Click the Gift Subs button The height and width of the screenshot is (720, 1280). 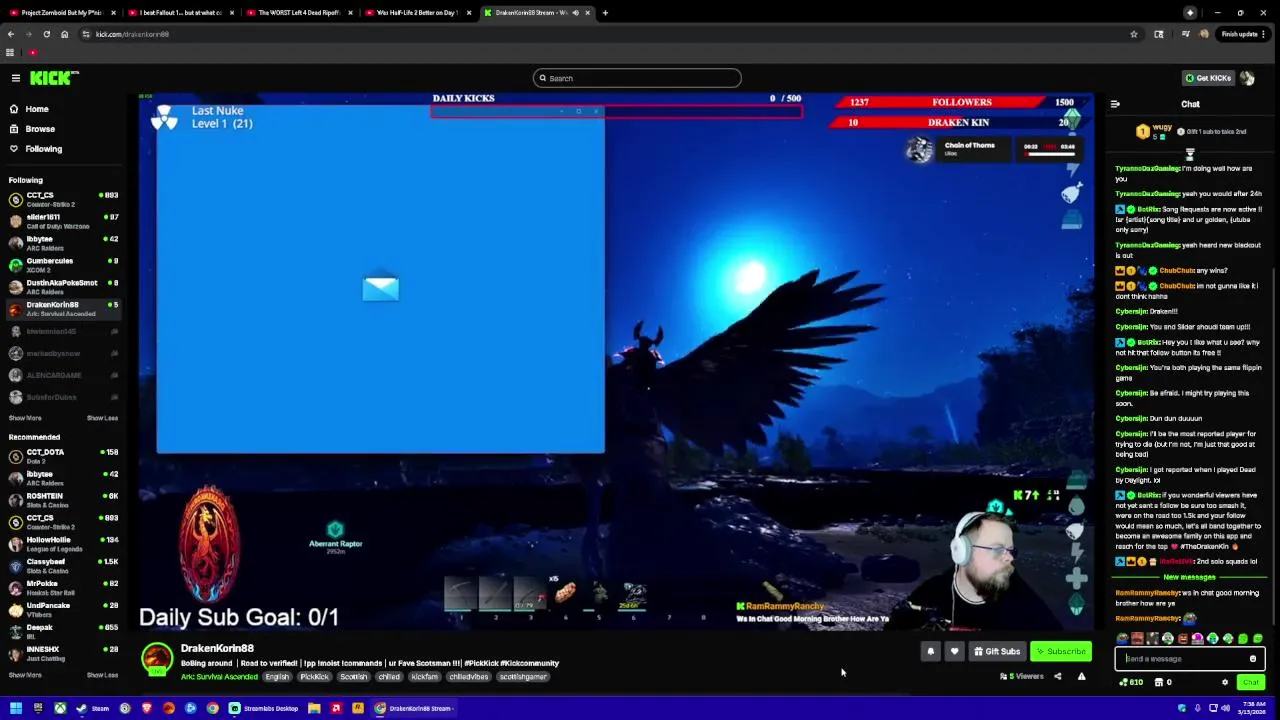pos(997,652)
